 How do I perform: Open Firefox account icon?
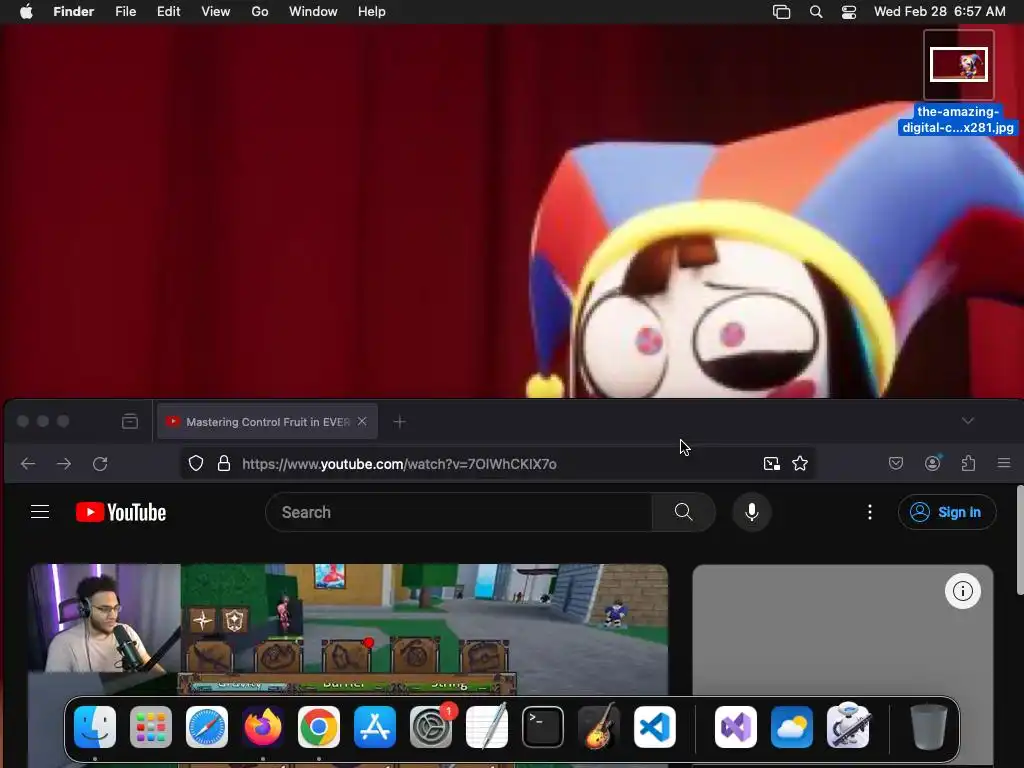coord(933,463)
